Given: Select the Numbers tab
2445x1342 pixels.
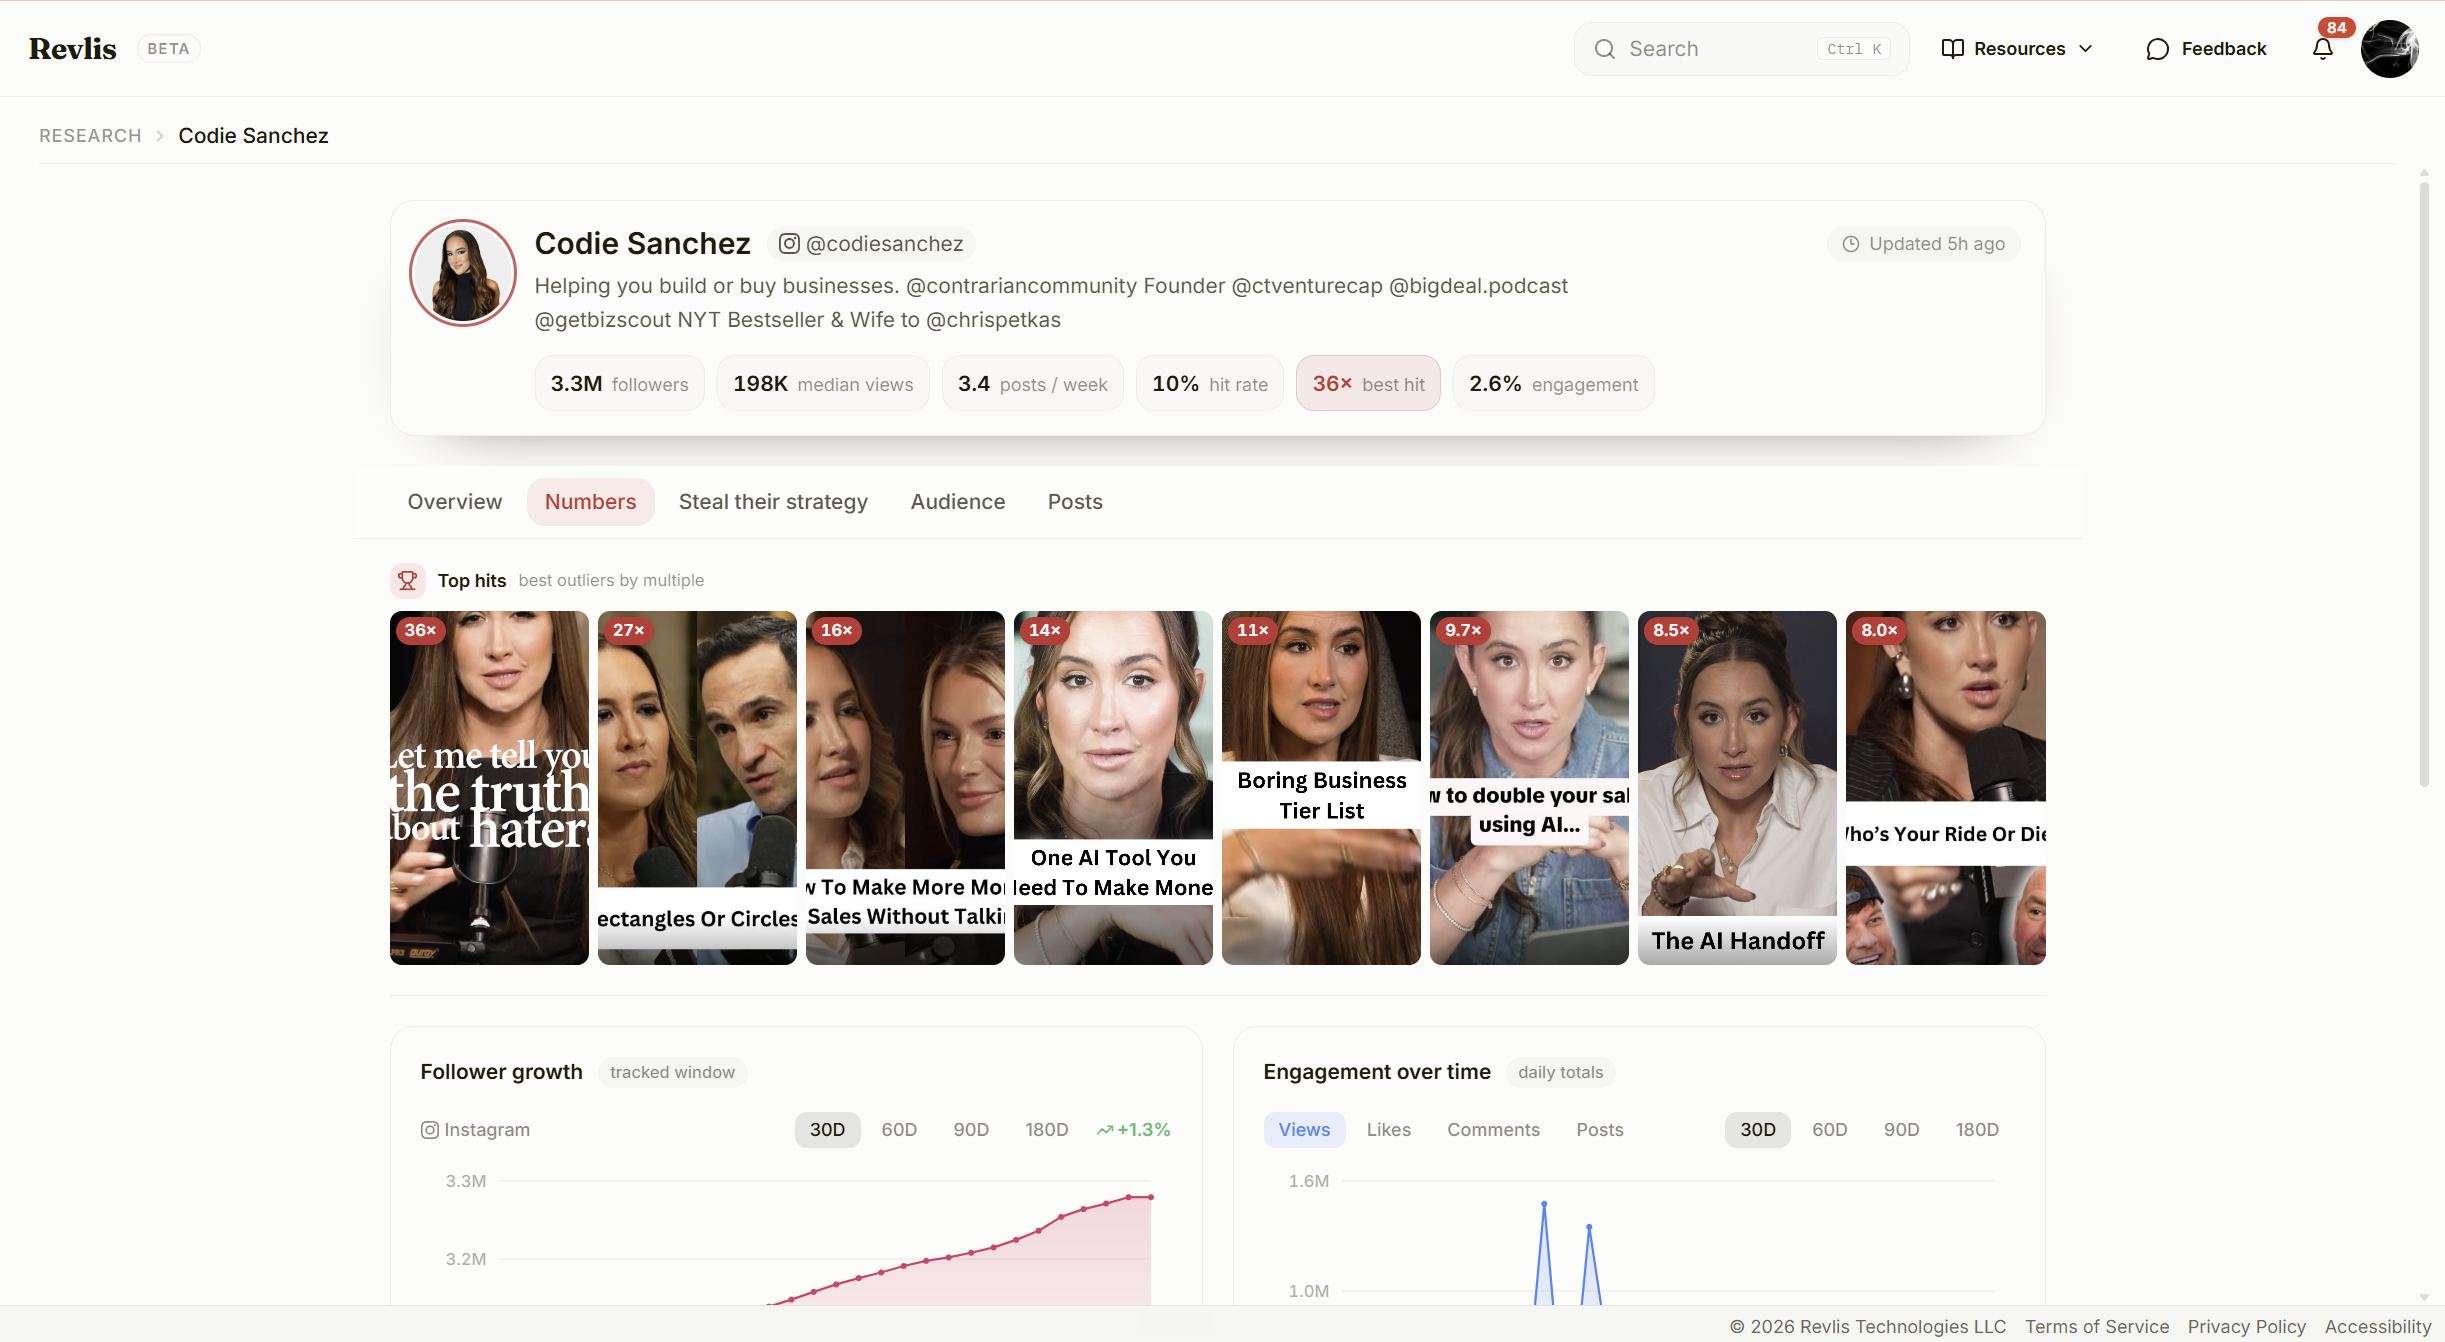Looking at the screenshot, I should click(590, 502).
